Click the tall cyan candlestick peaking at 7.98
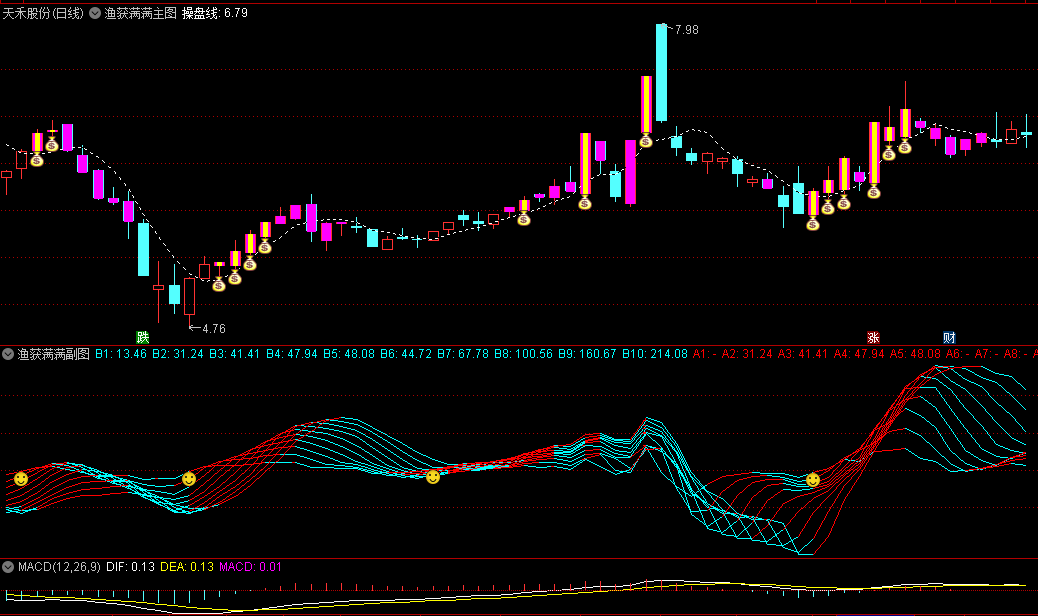The width and height of the screenshot is (1038, 616). click(x=661, y=73)
